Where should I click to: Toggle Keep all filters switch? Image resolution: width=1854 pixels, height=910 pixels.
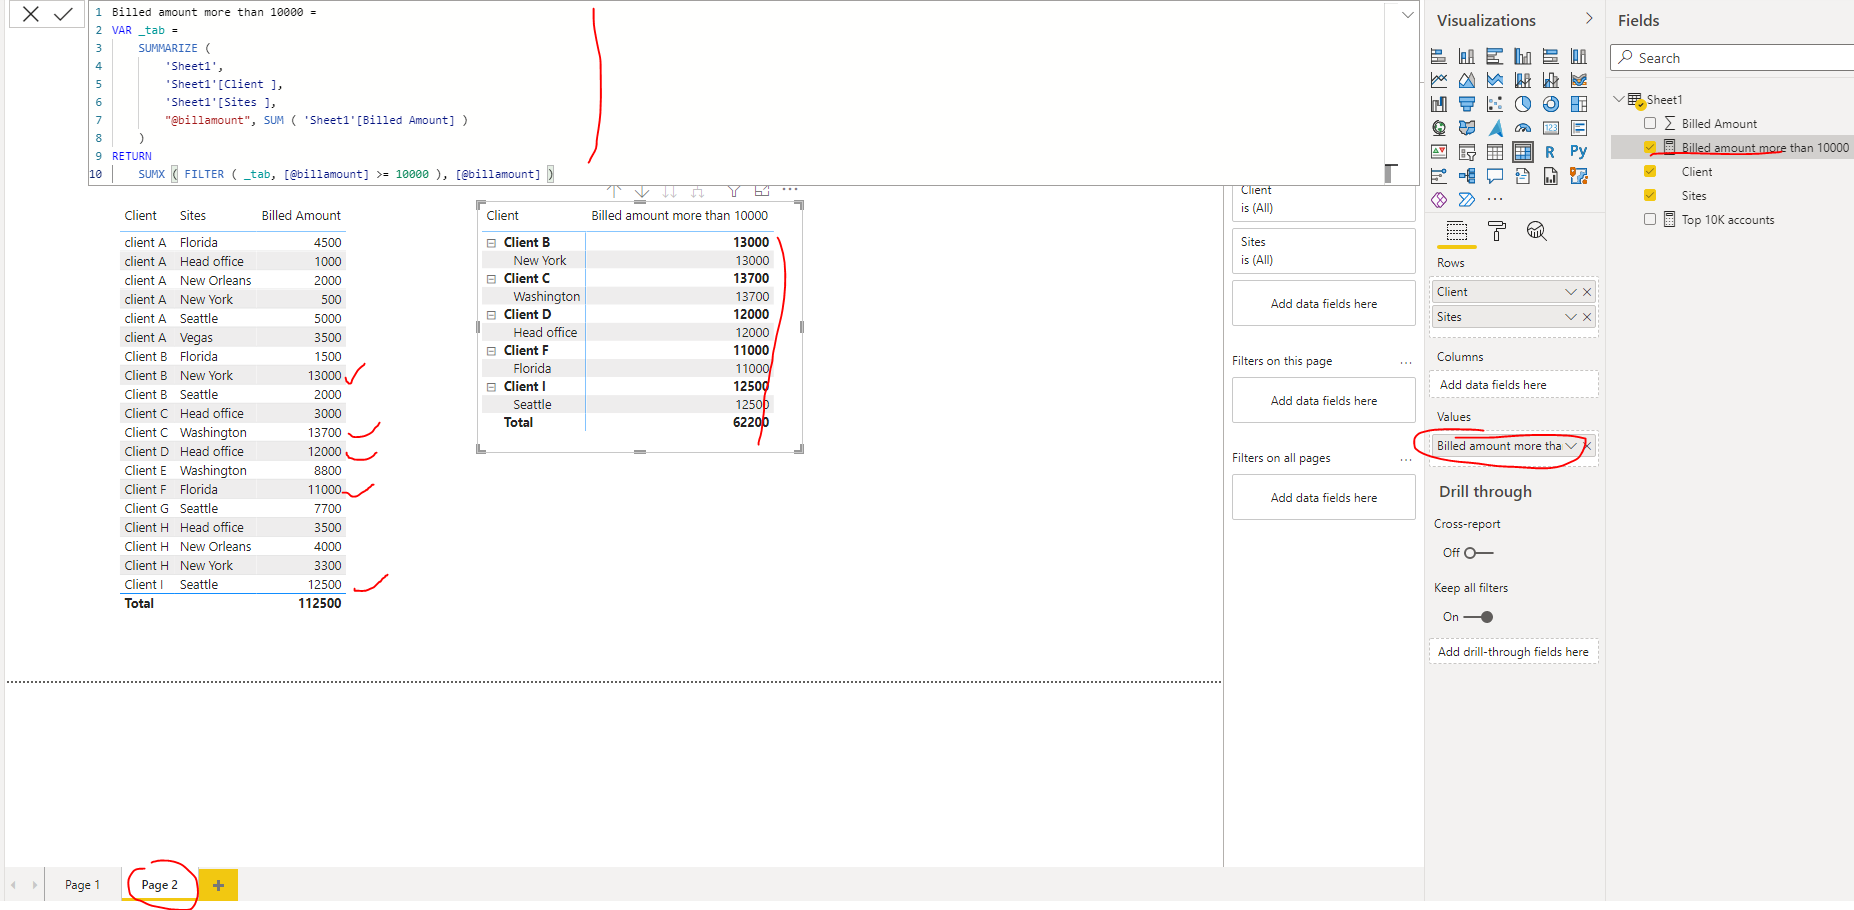tap(1479, 617)
